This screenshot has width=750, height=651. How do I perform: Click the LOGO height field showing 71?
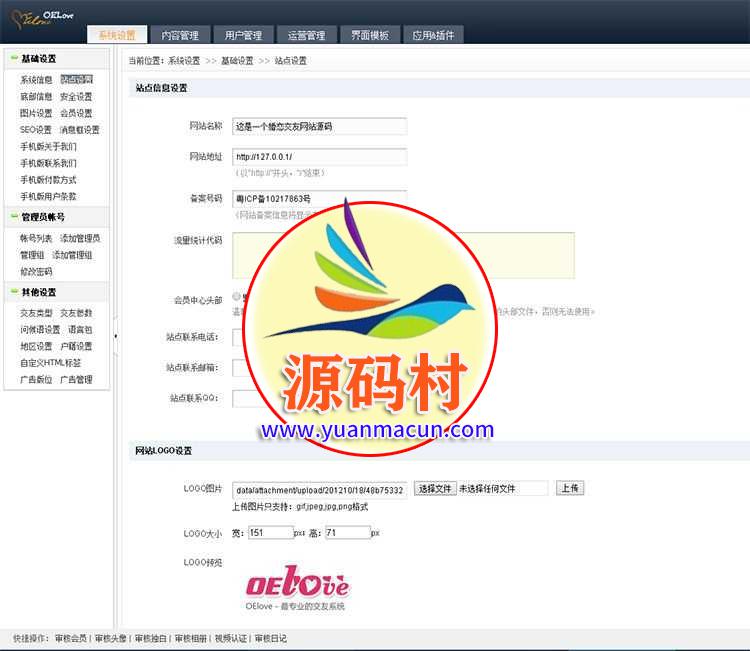[x=348, y=532]
